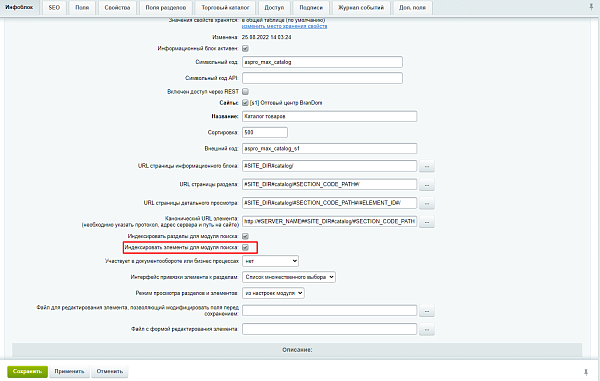
Task: Select the Инфоблок tab
Action: point(19,8)
